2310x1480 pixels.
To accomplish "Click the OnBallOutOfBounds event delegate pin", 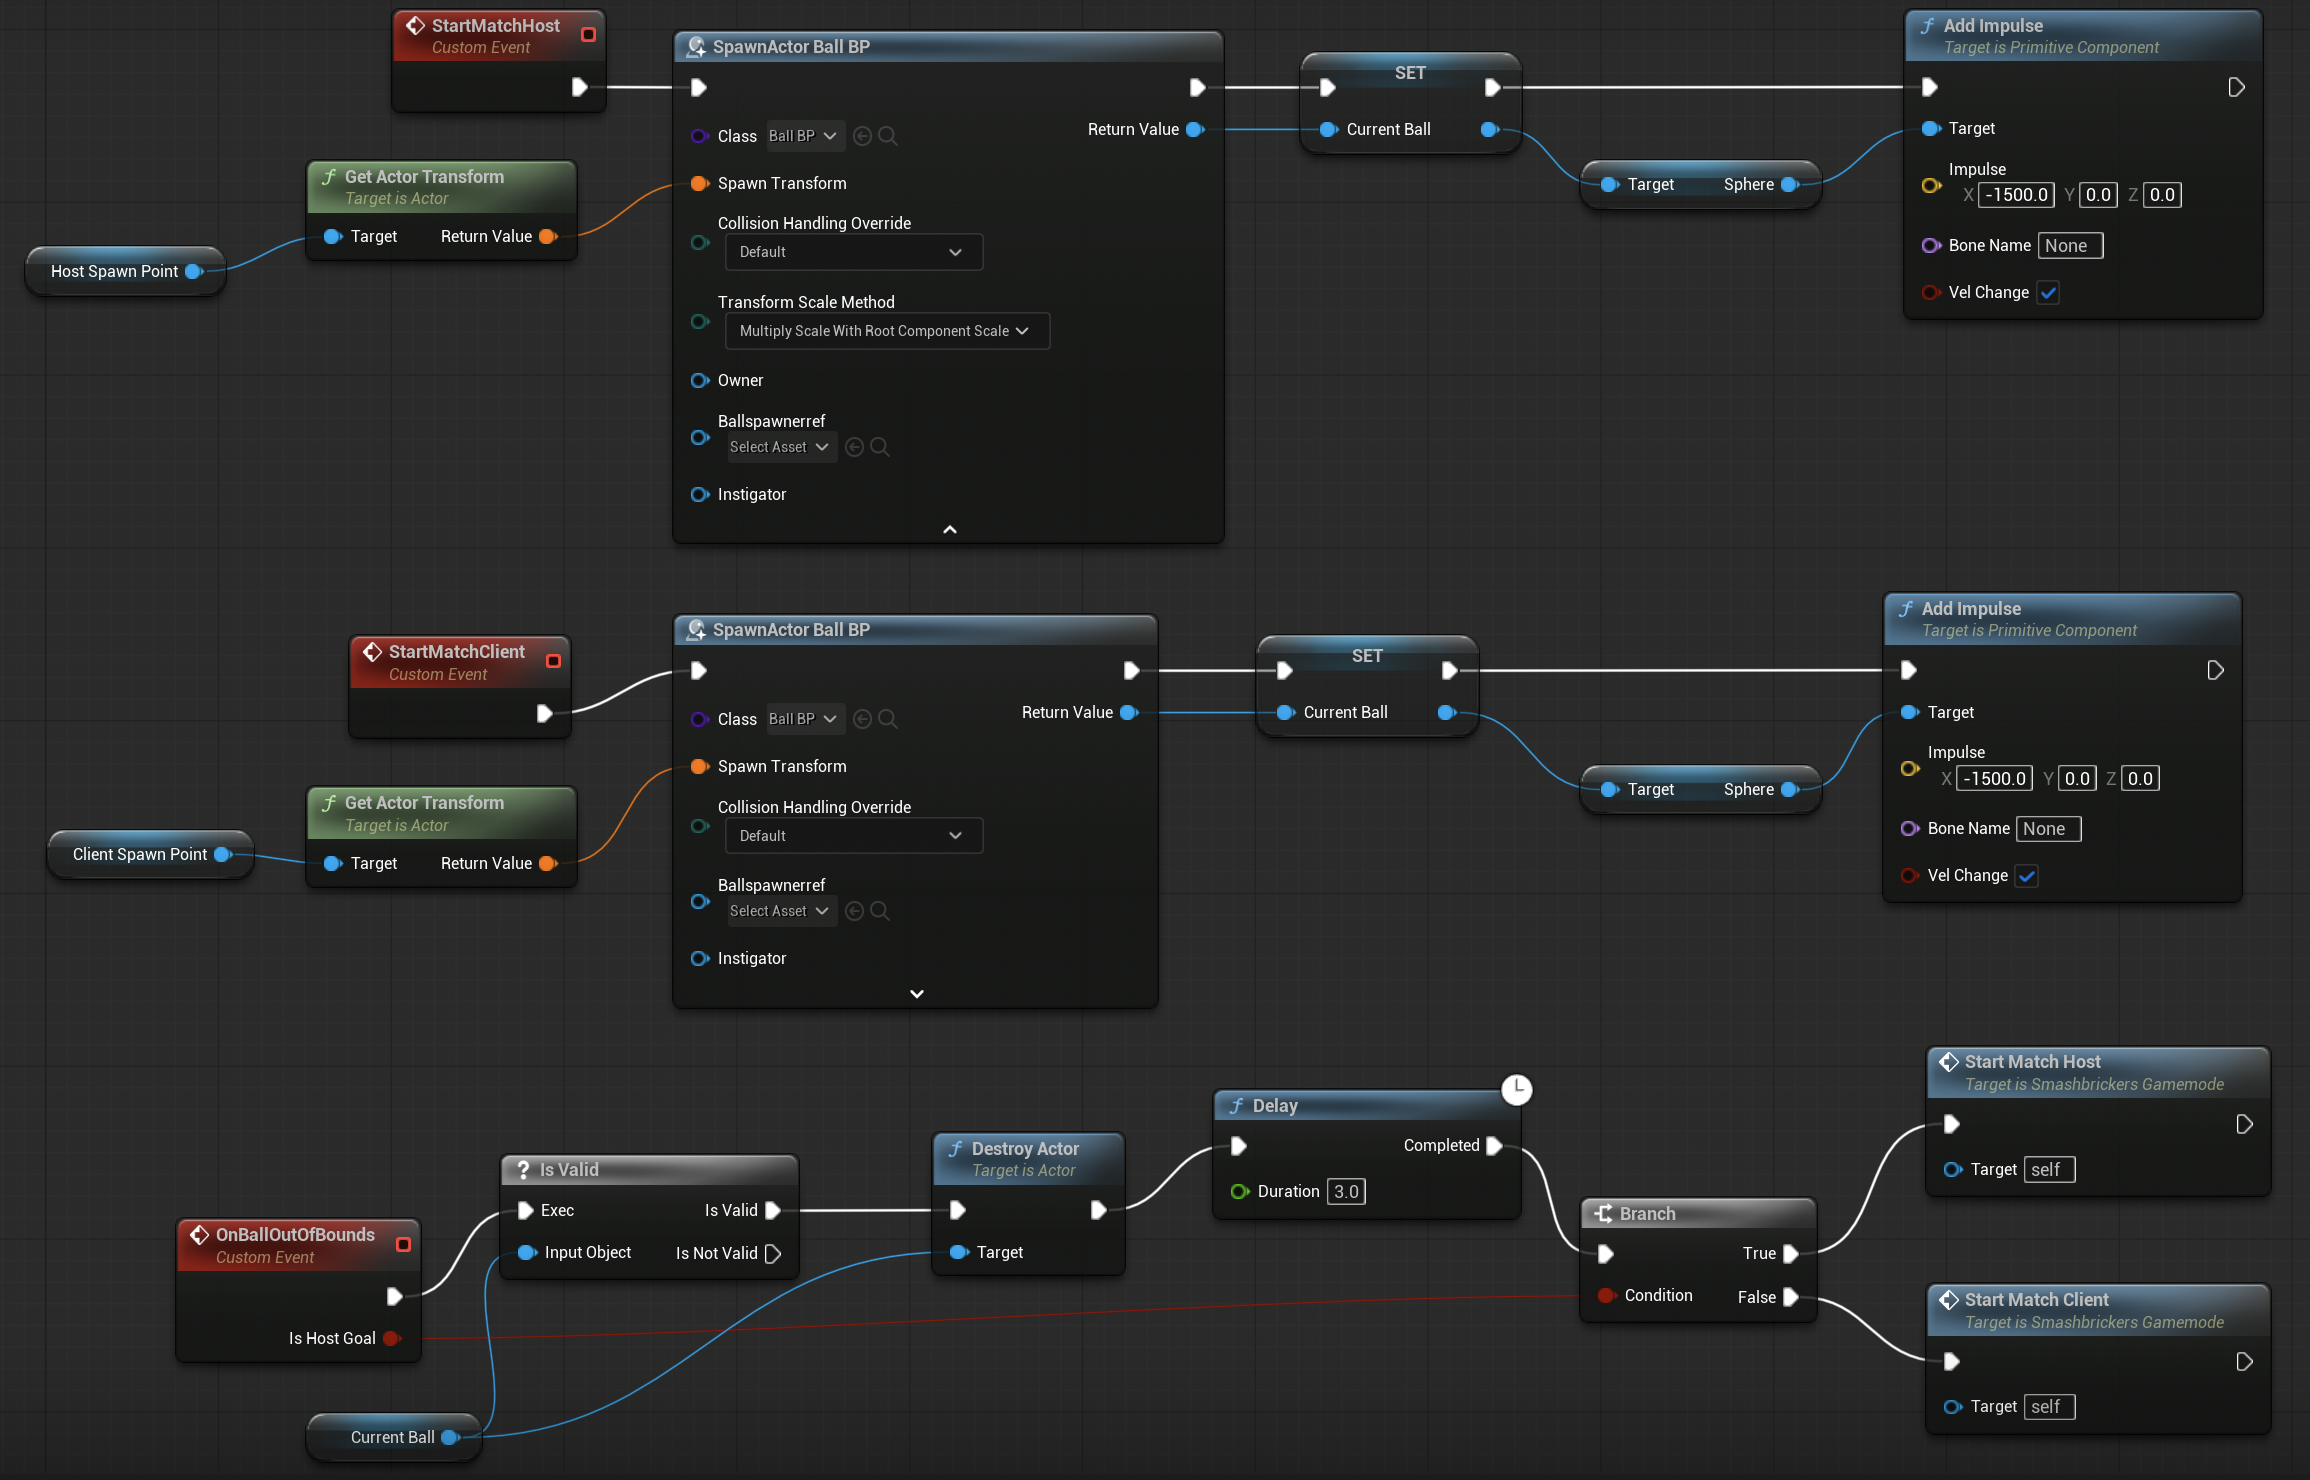I will [x=403, y=1244].
